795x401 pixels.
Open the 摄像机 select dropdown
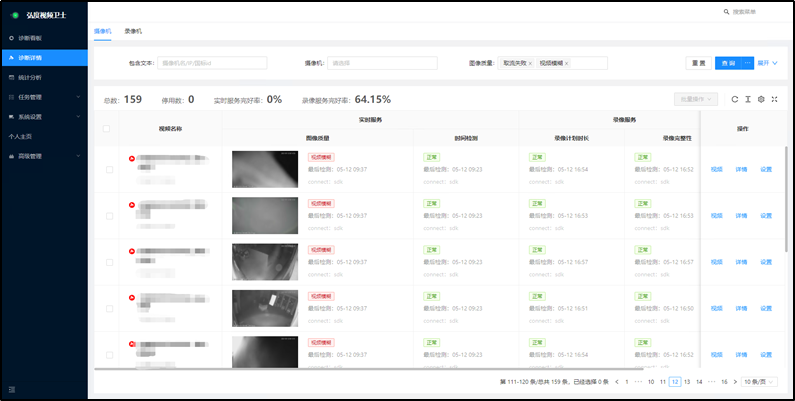[x=382, y=63]
